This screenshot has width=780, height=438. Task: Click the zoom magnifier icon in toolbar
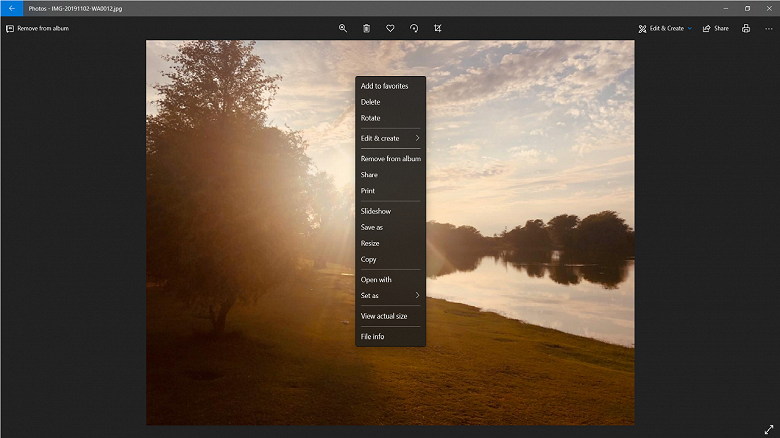click(343, 28)
